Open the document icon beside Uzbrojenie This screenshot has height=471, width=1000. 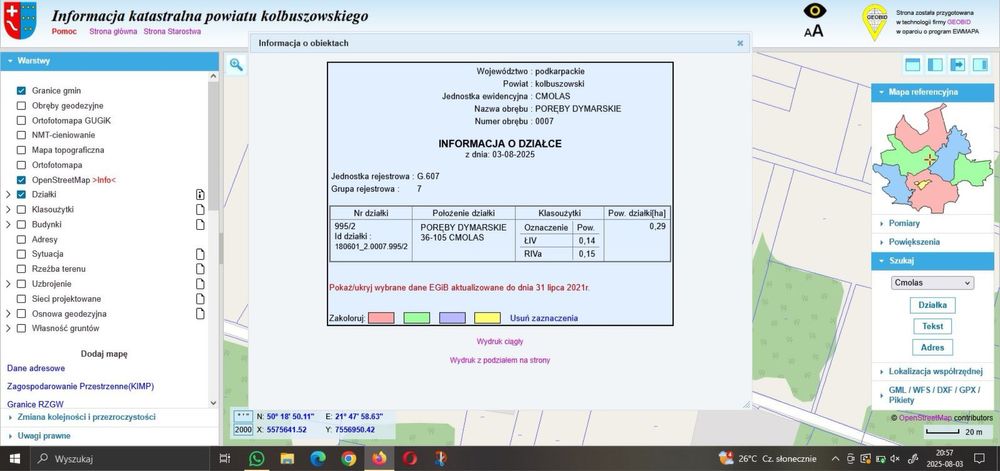(200, 284)
